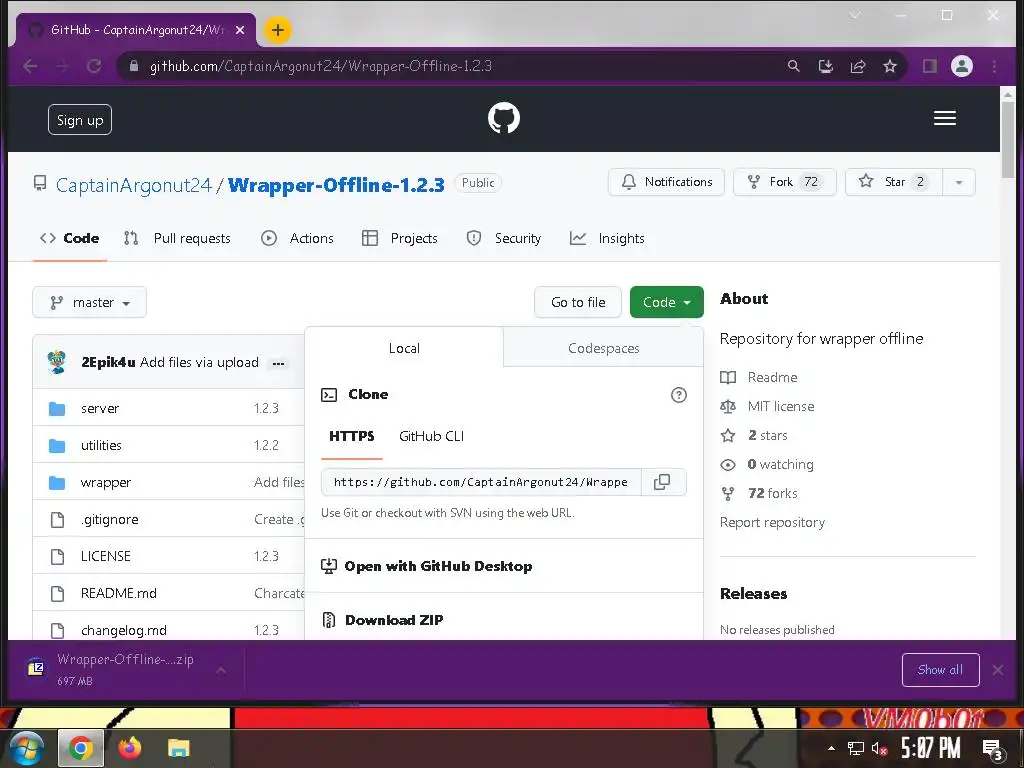Screen dimensions: 1024x768
Task: Add a new browser tab
Action: click(x=278, y=30)
